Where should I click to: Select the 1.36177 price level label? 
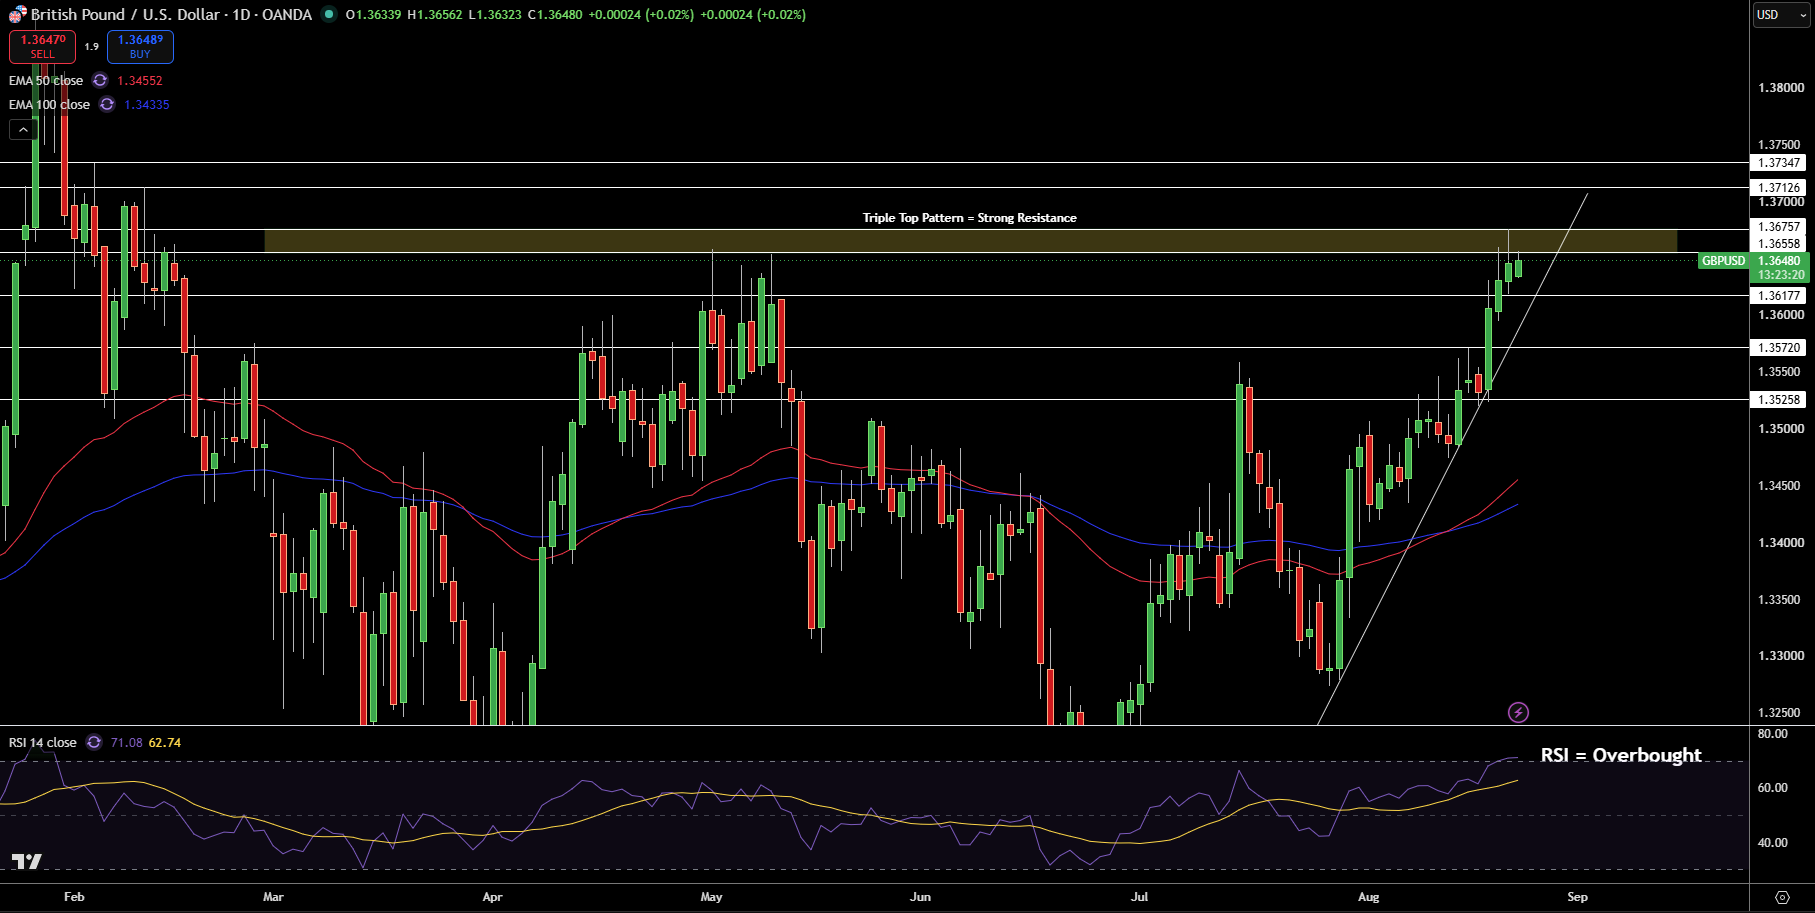(1780, 296)
